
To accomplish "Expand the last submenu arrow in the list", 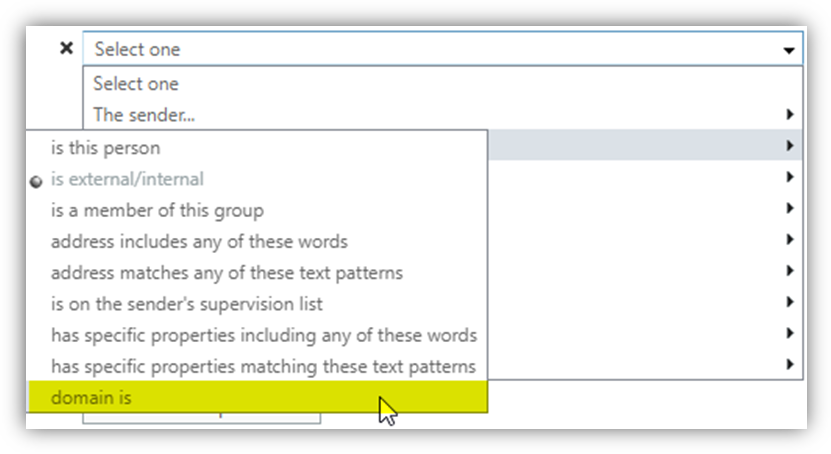I will 790,365.
